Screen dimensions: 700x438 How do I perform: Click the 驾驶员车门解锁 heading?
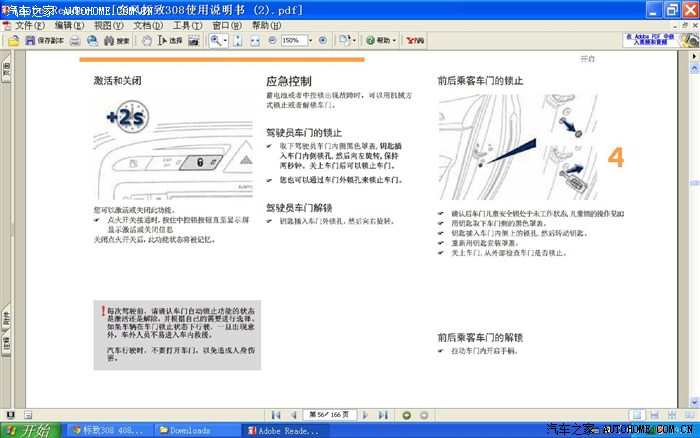299,208
